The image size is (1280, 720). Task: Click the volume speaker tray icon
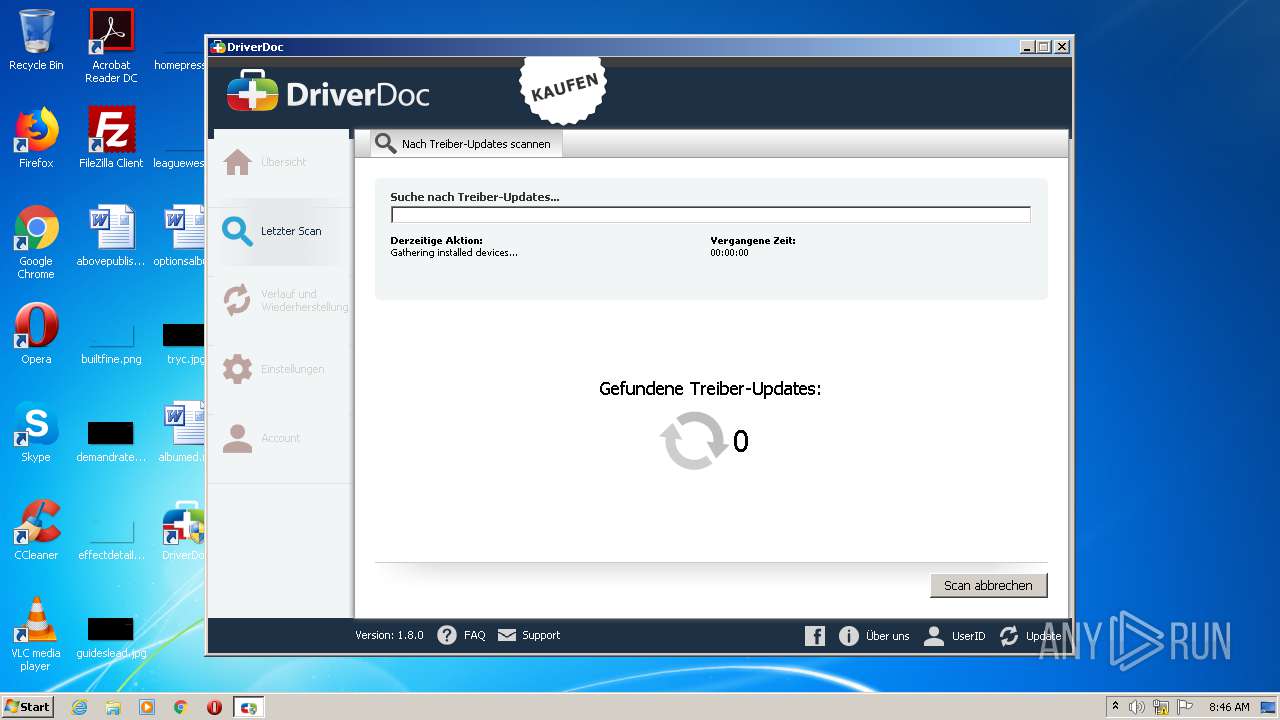1137,707
